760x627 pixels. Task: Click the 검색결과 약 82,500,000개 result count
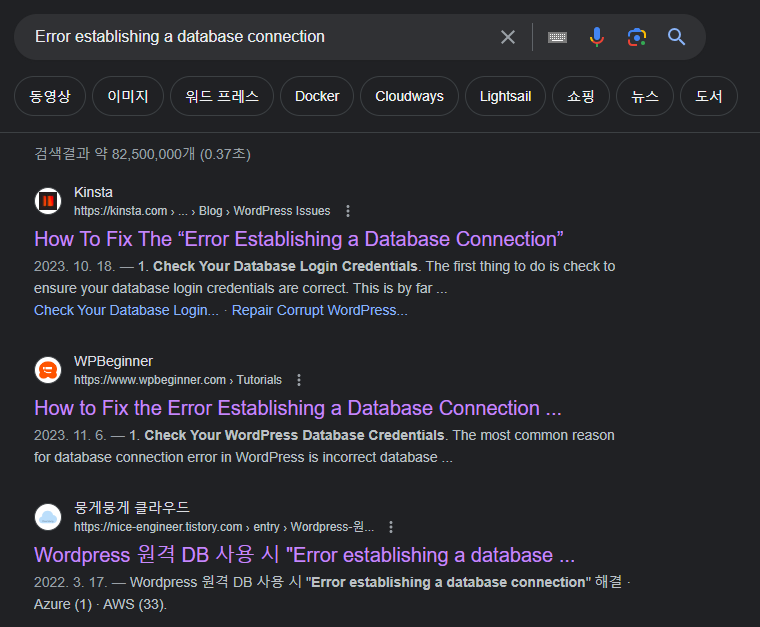click(x=142, y=154)
